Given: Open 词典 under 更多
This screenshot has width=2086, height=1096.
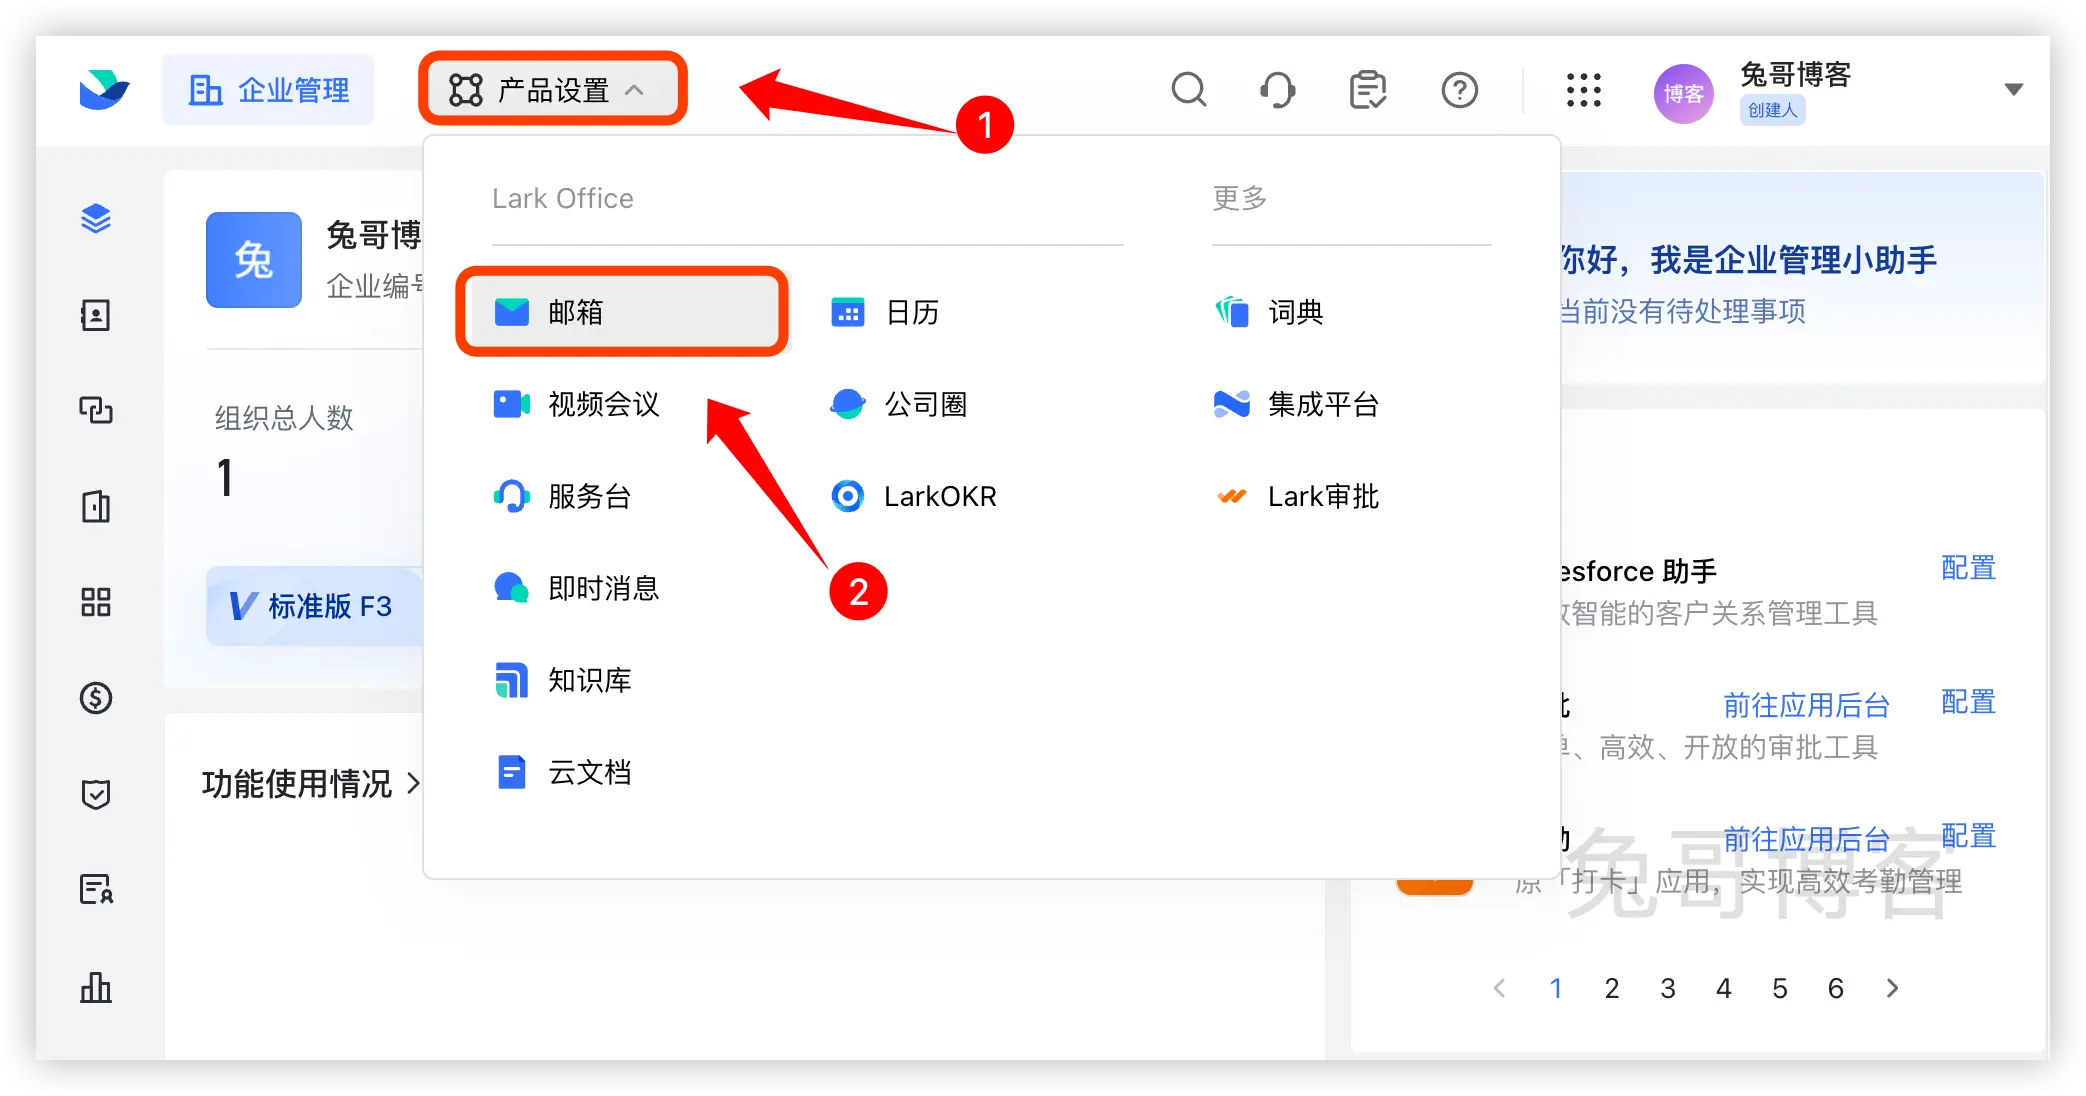Looking at the screenshot, I should (x=1268, y=312).
